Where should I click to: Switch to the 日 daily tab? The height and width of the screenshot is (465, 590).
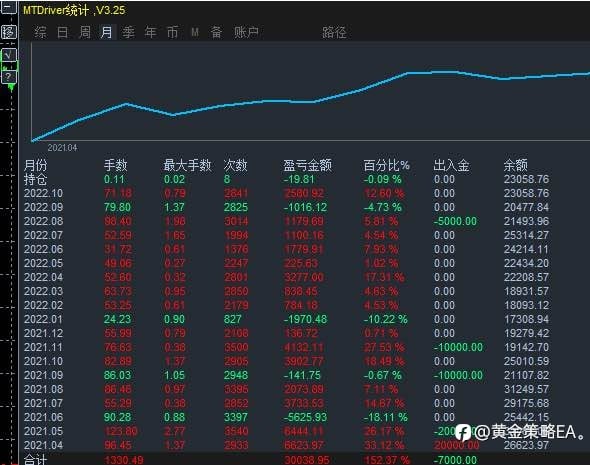coord(62,32)
